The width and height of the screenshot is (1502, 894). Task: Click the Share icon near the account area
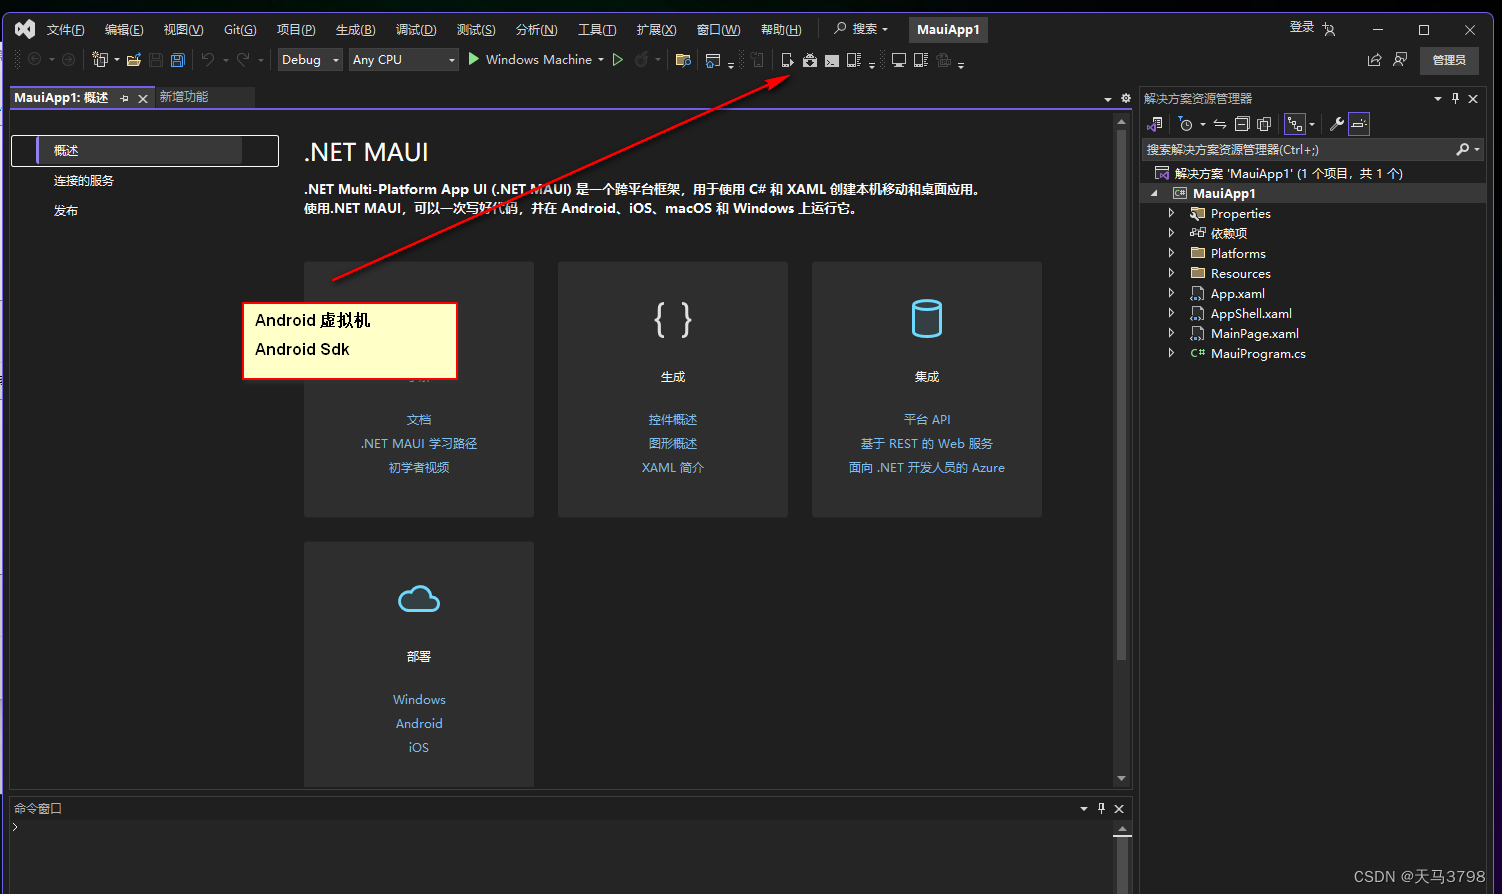1374,60
